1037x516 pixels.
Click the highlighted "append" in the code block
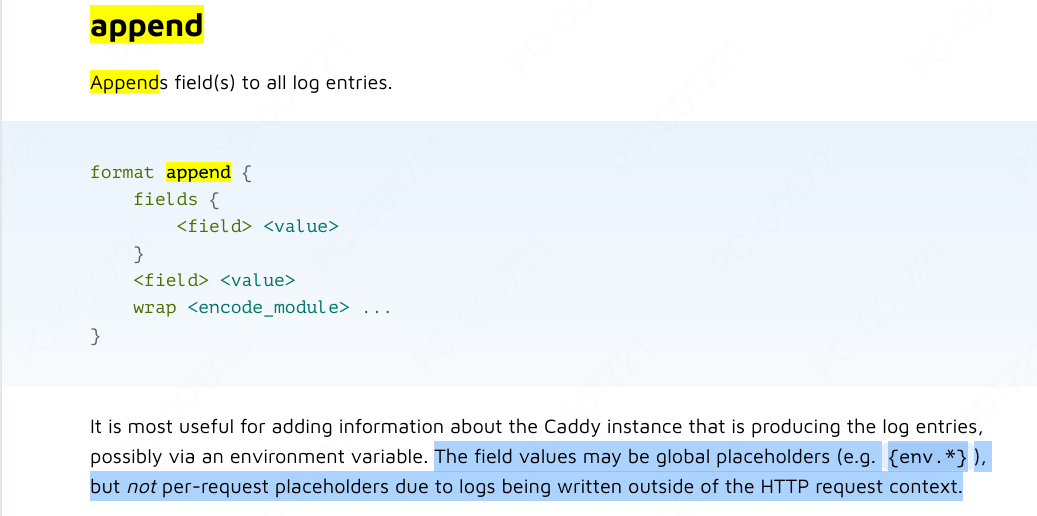[198, 172]
